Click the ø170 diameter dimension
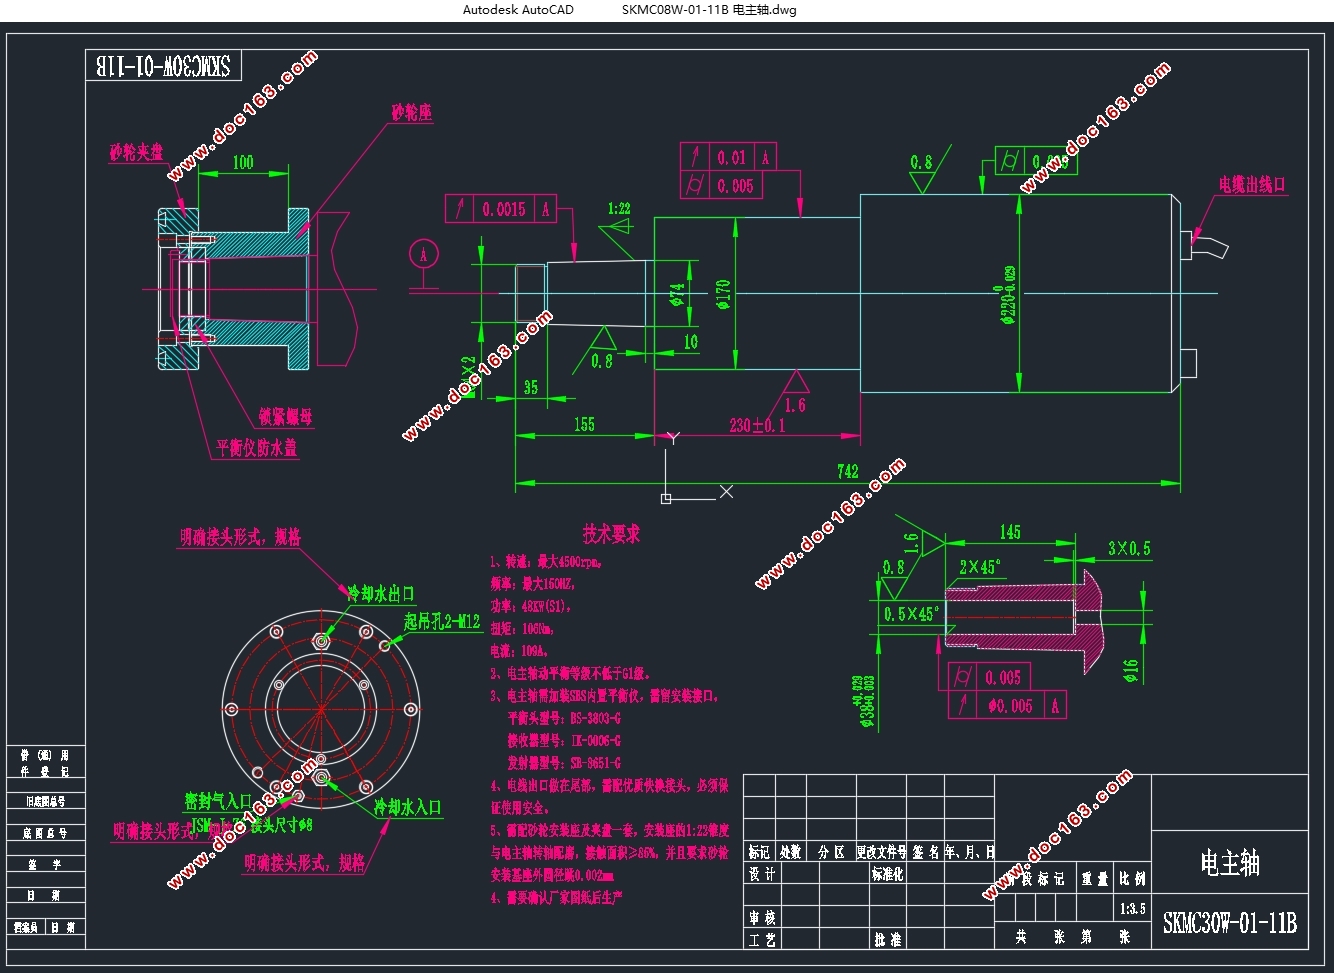The image size is (1334, 973). click(723, 293)
